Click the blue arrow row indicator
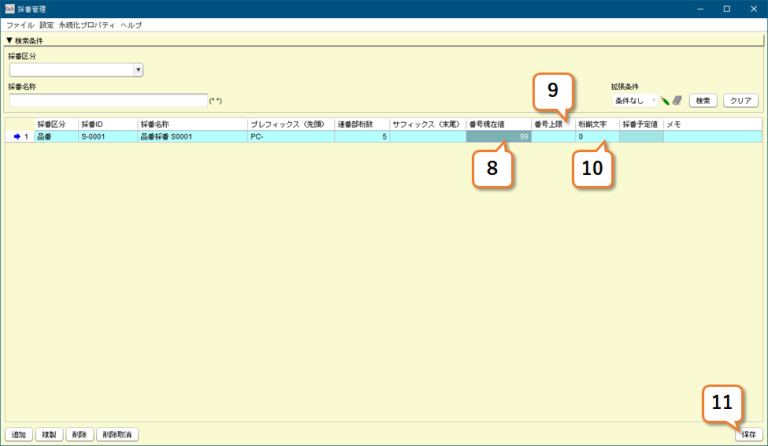 [x=16, y=137]
